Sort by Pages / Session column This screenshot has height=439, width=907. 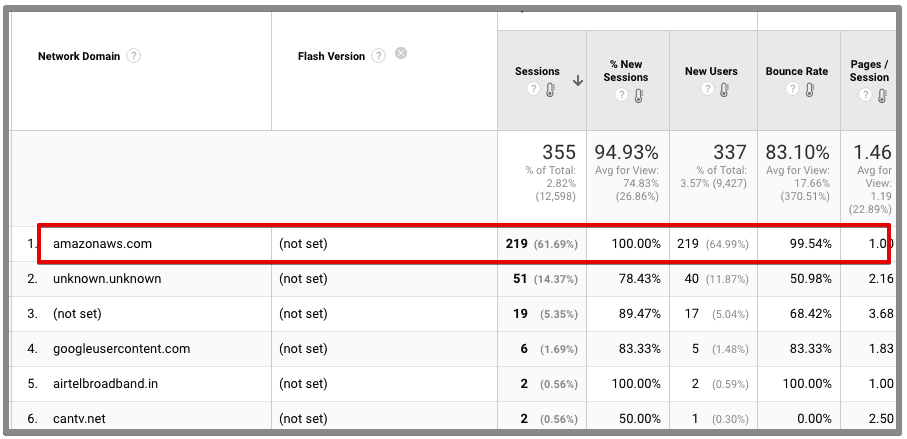868,71
